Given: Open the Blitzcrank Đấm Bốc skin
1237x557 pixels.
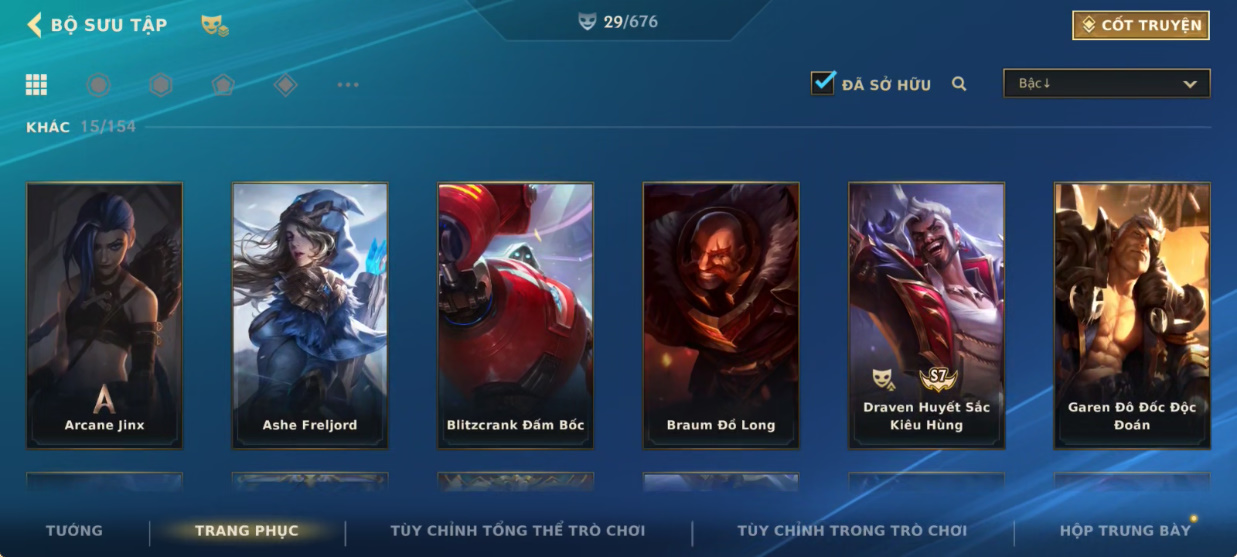Looking at the screenshot, I should point(516,315).
